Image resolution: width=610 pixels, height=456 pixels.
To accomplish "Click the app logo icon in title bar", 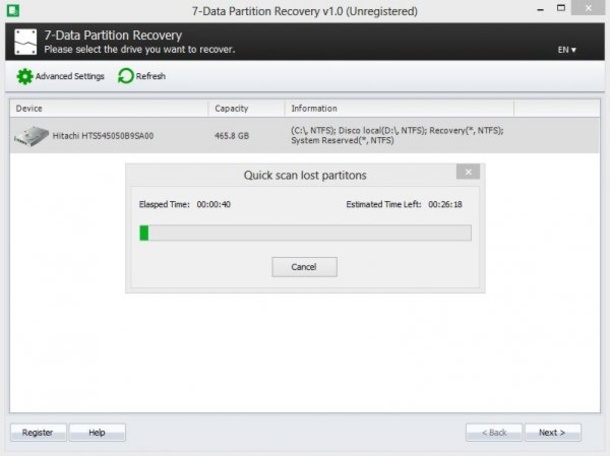I will point(13,10).
